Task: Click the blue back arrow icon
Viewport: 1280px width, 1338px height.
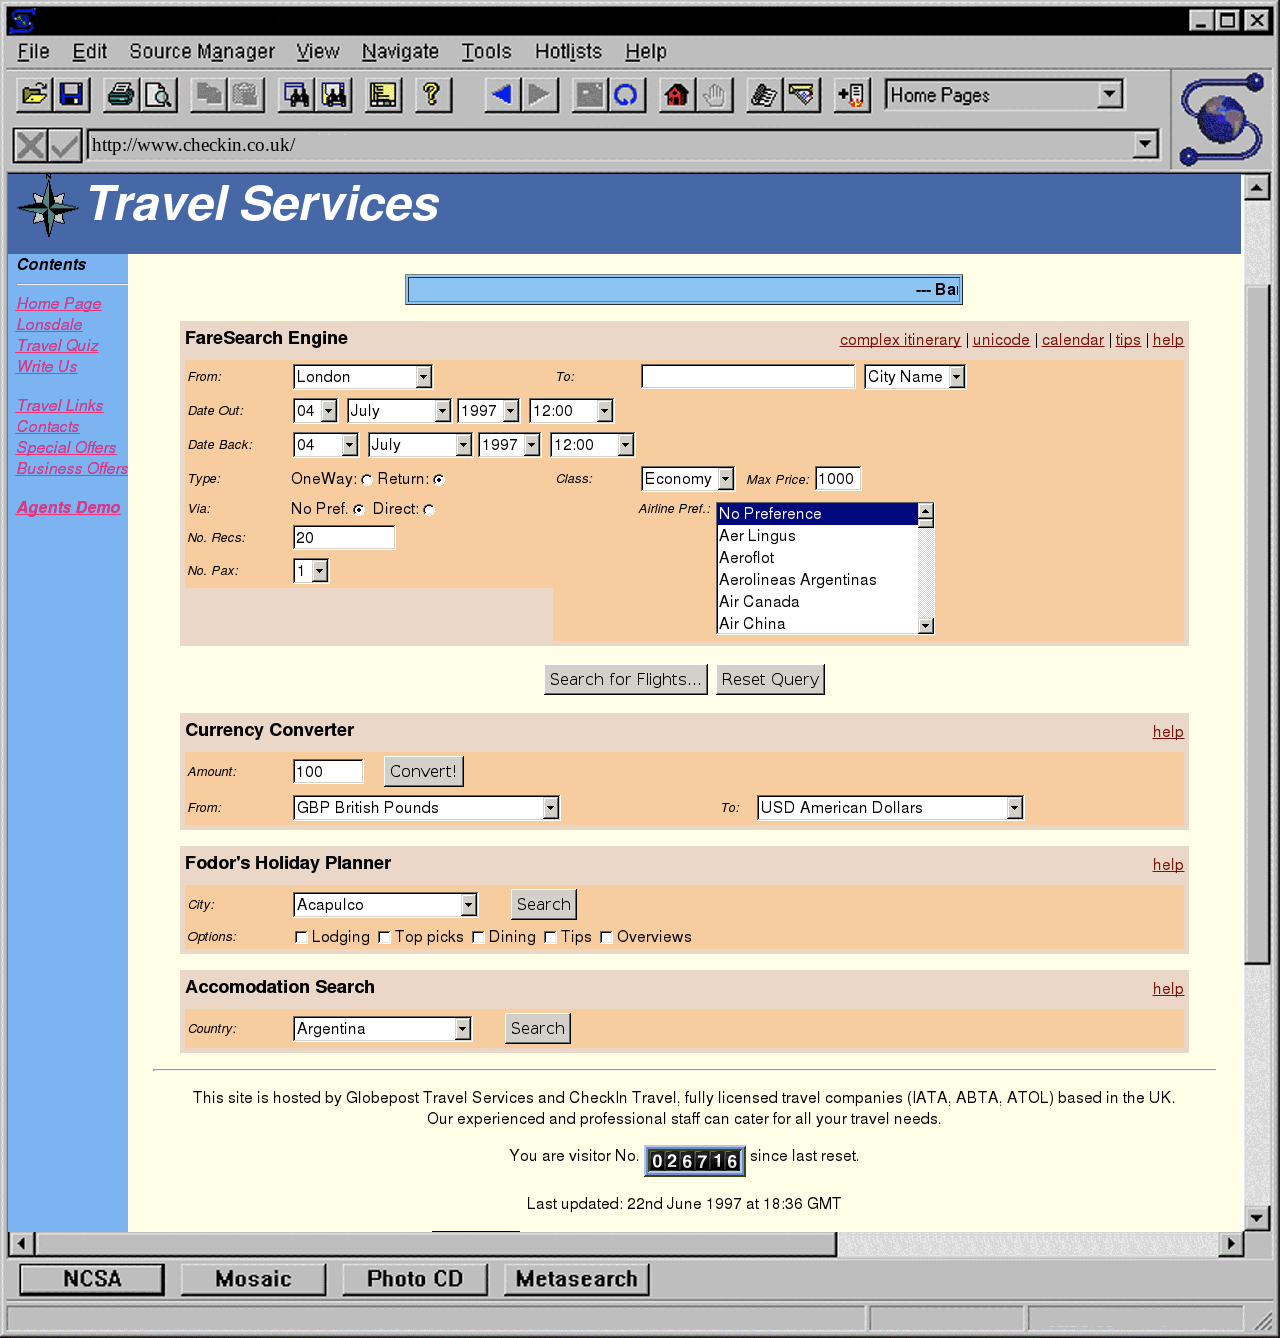Action: [x=502, y=95]
